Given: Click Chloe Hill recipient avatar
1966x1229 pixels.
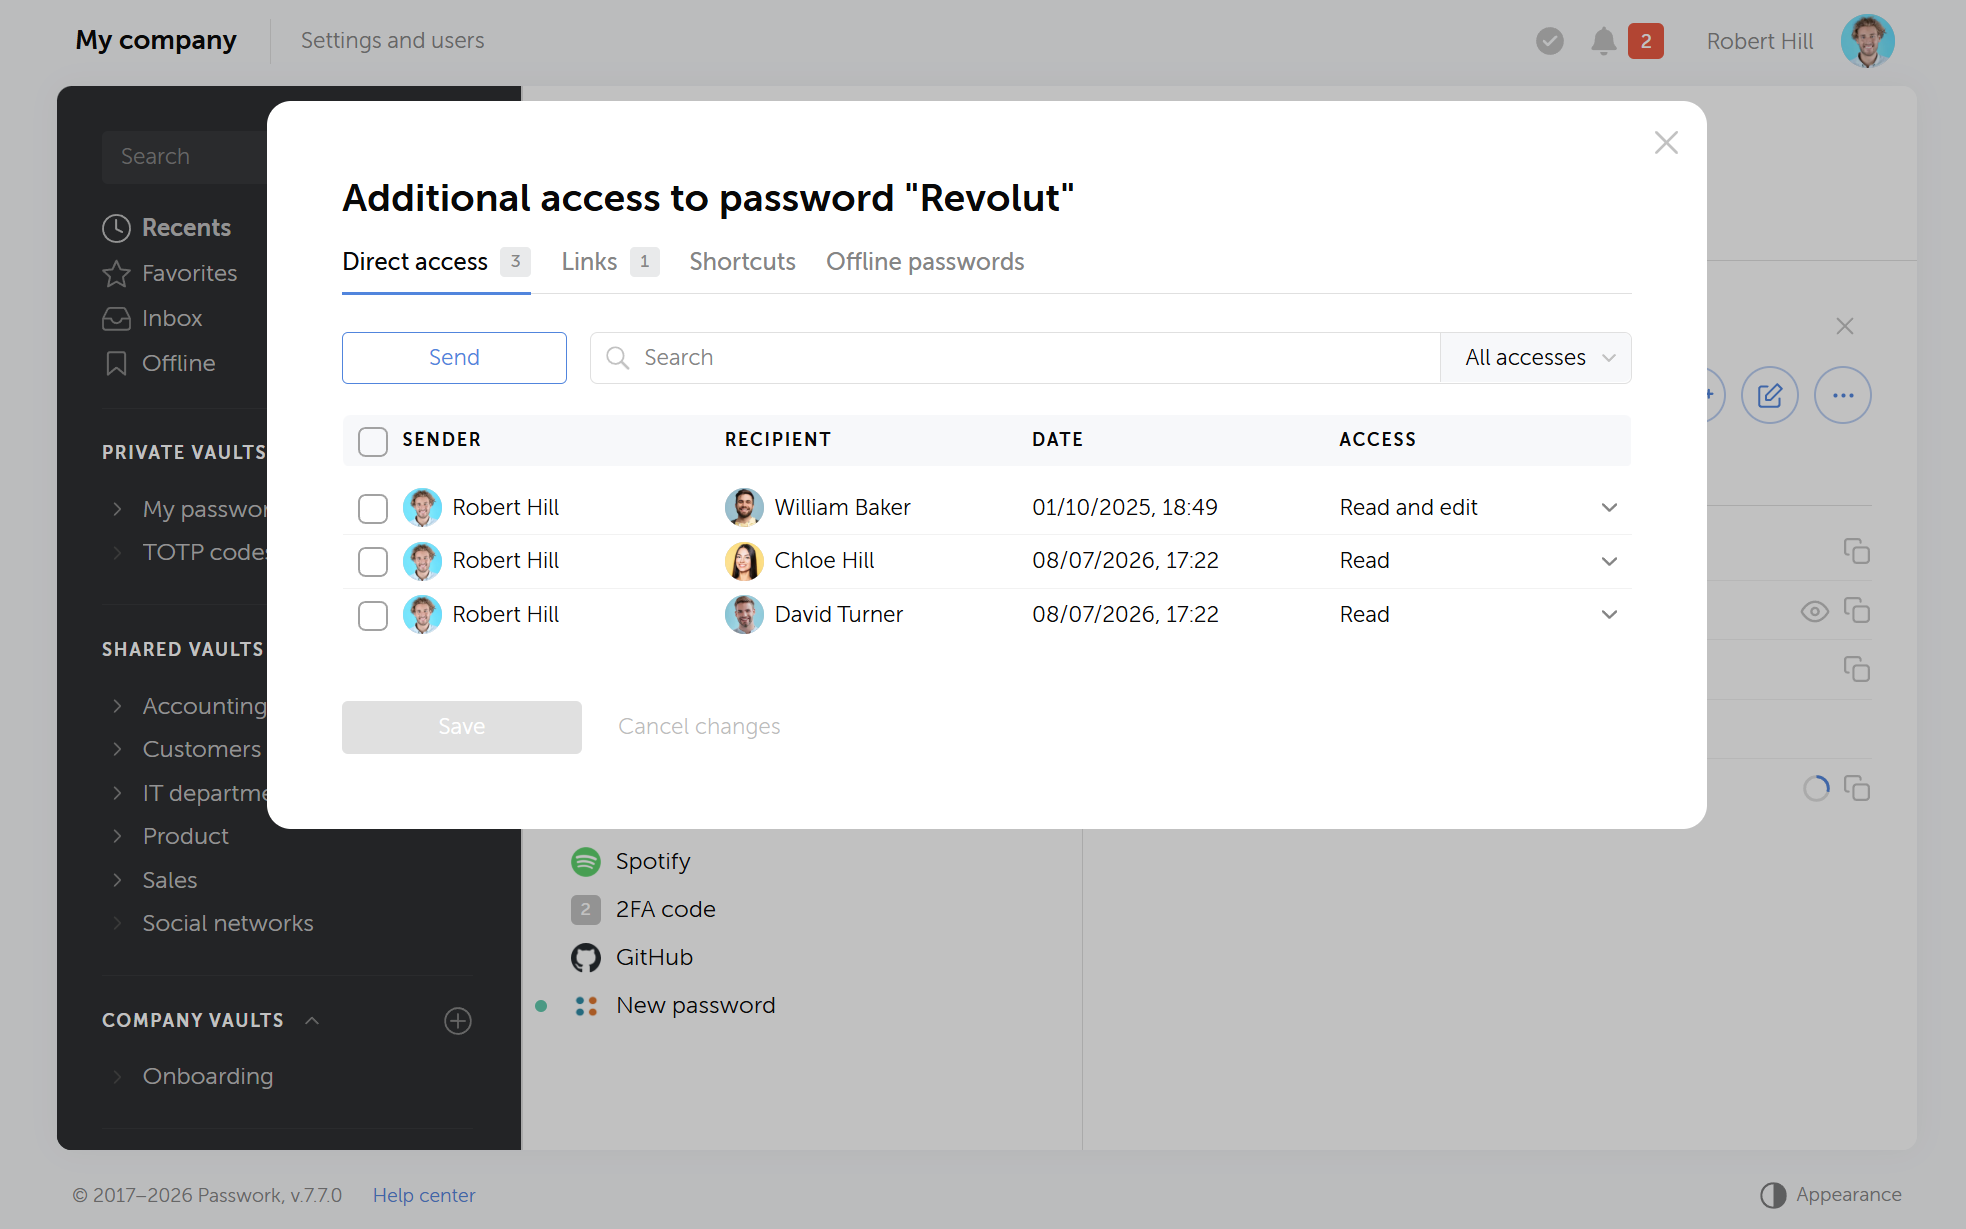Looking at the screenshot, I should [743, 561].
